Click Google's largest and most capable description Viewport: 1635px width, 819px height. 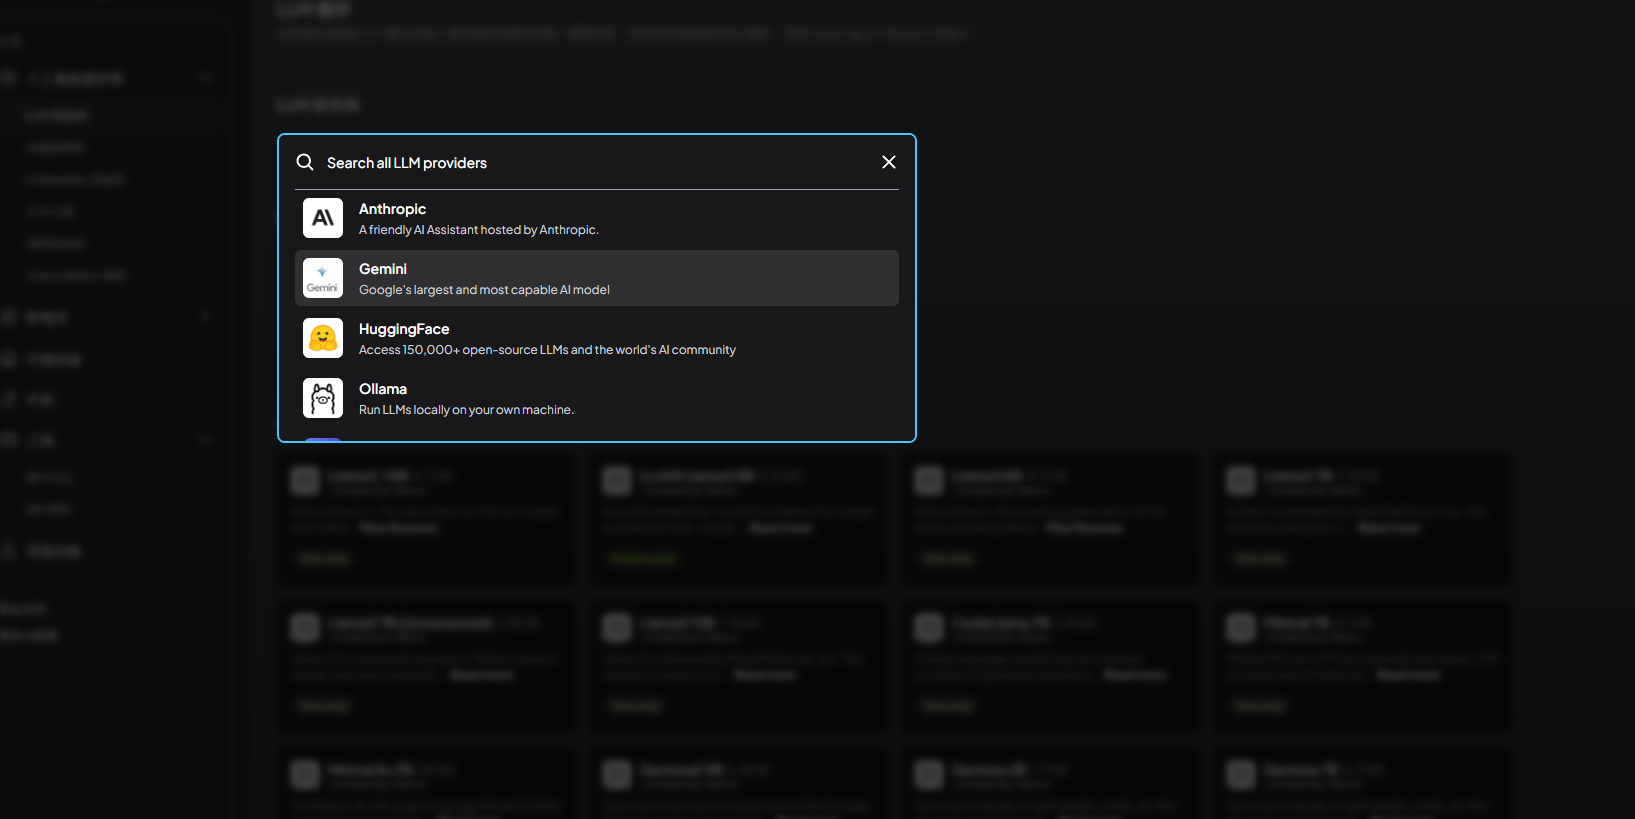click(484, 290)
